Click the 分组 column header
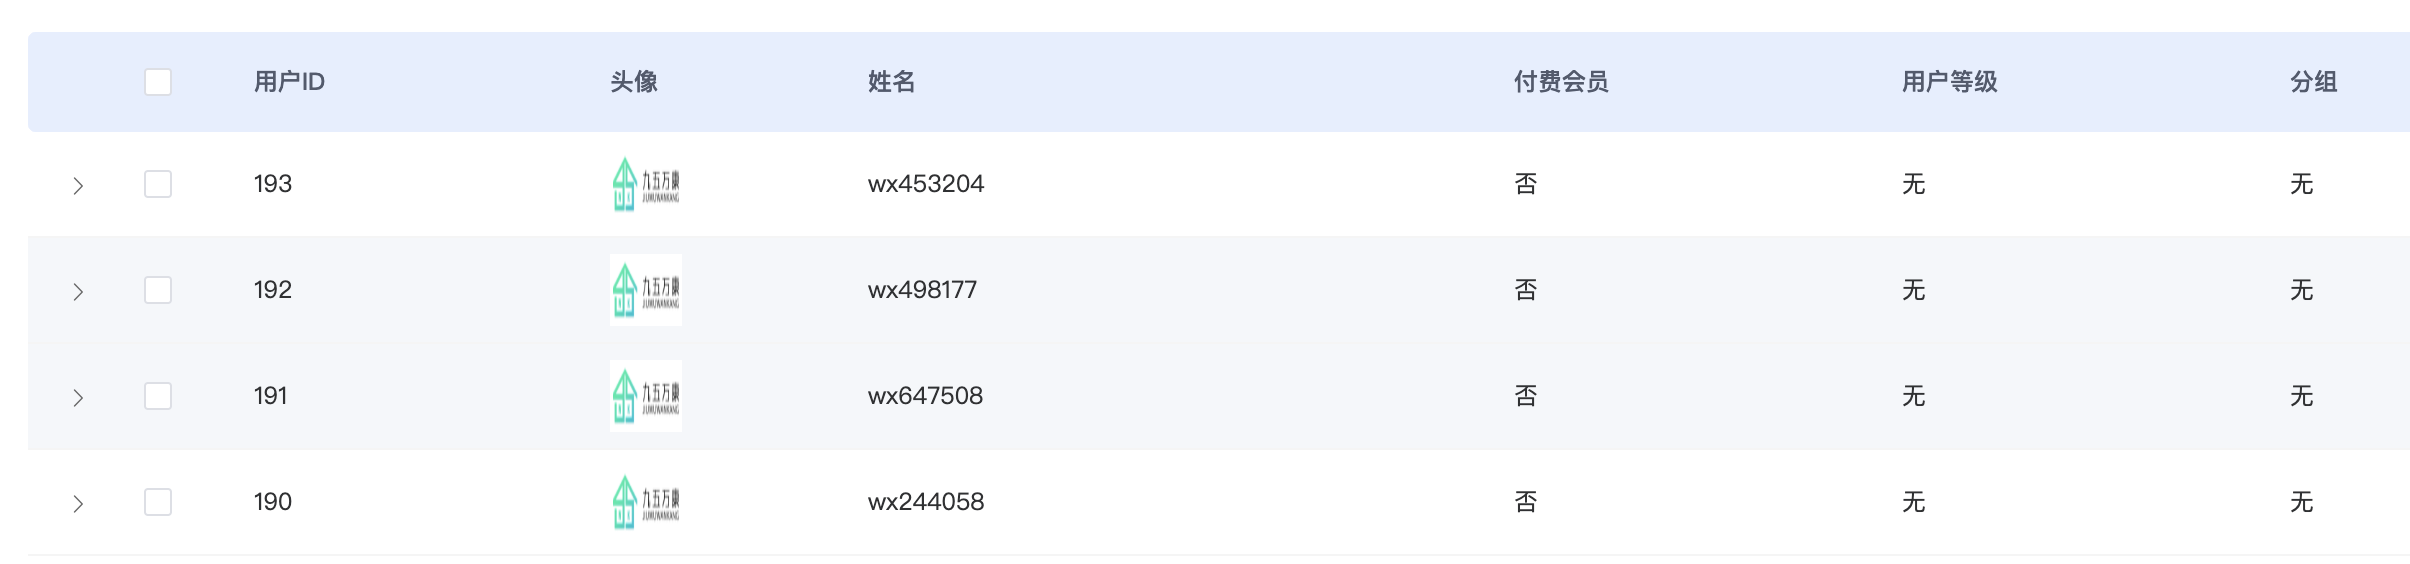The height and width of the screenshot is (564, 2410). pyautogui.click(x=2314, y=82)
